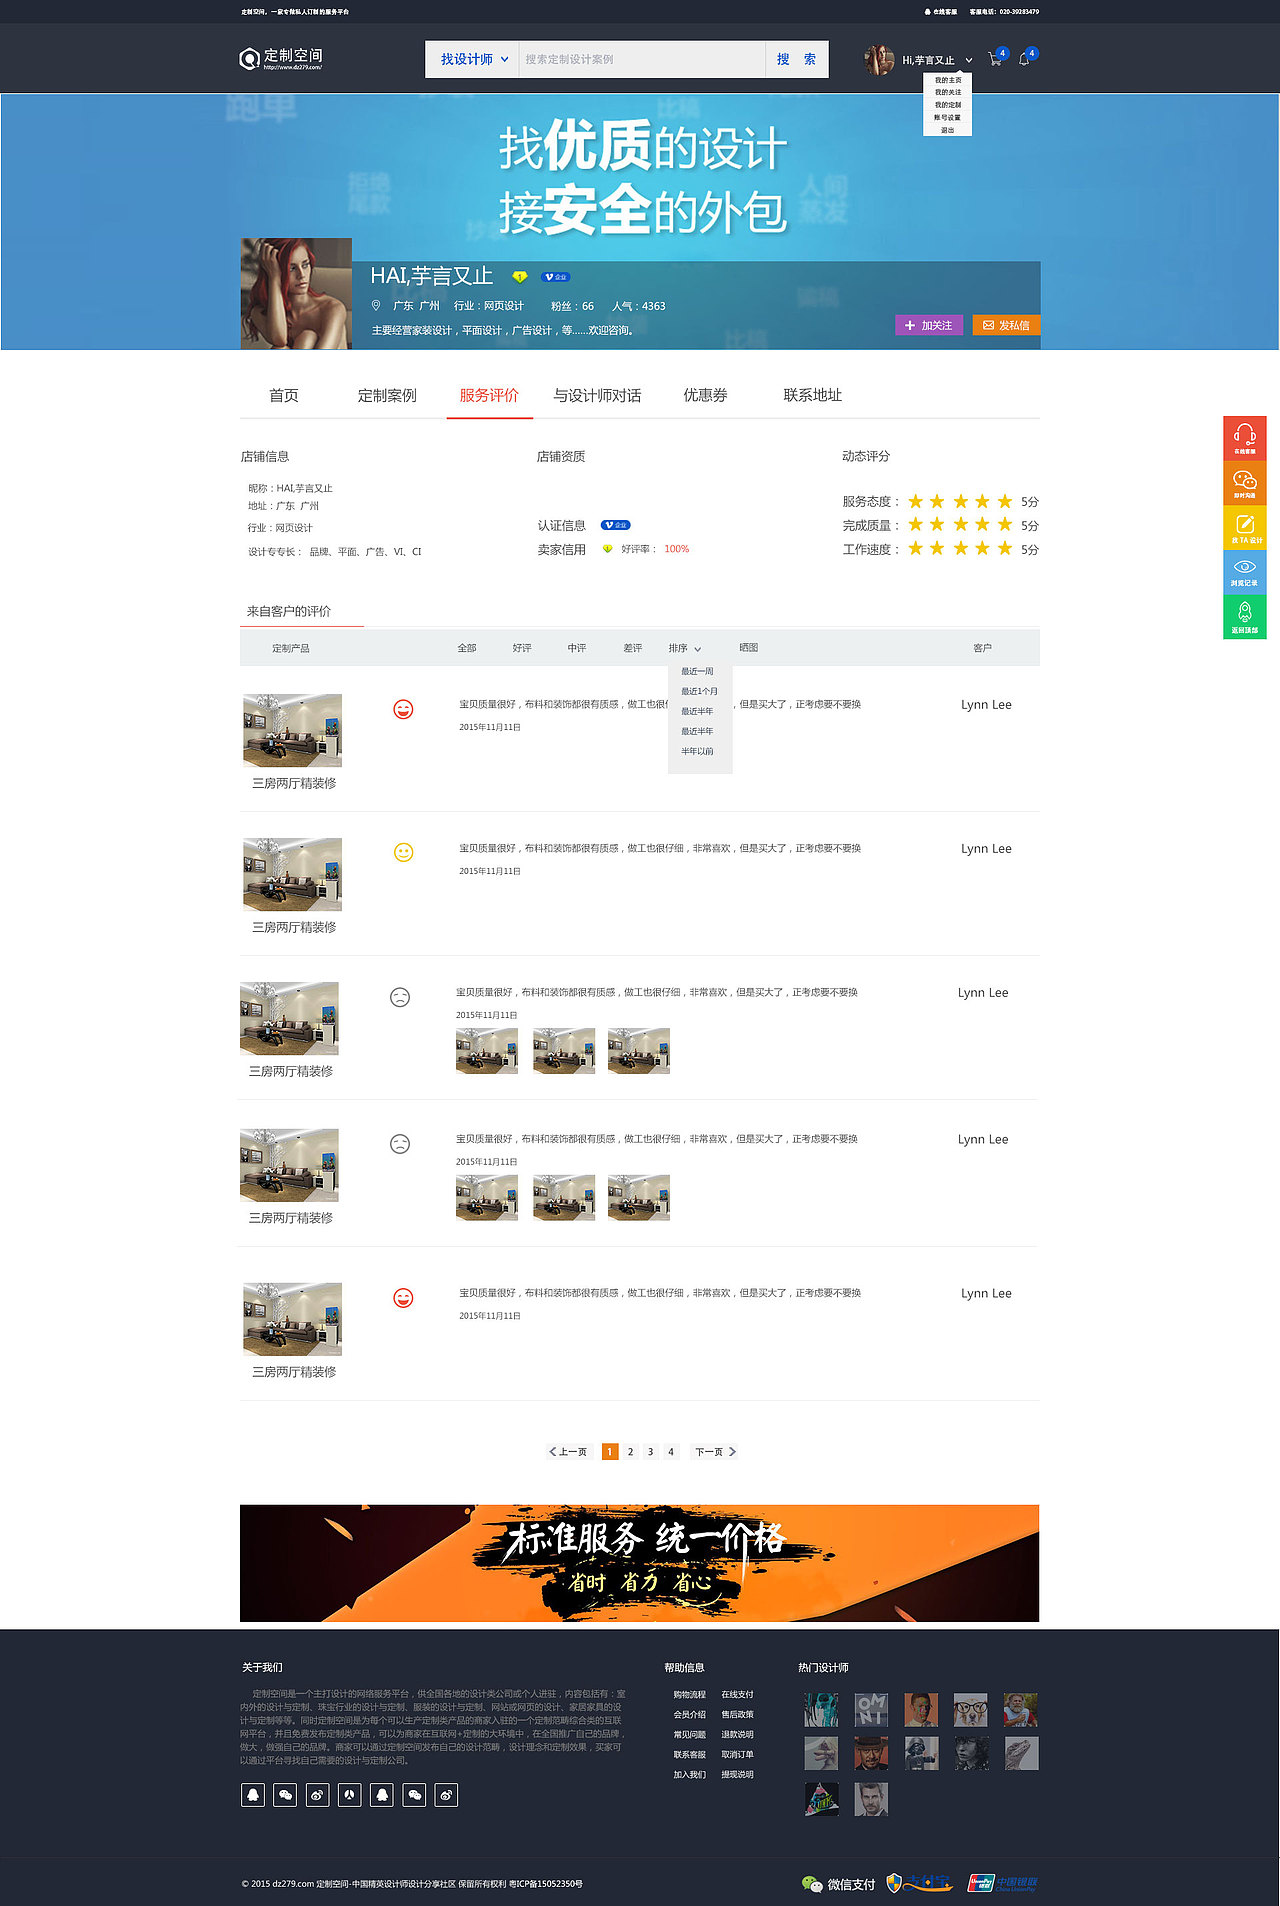Go to 上一页 in pagination
The width and height of the screenshot is (1280, 1906).
click(x=568, y=1452)
